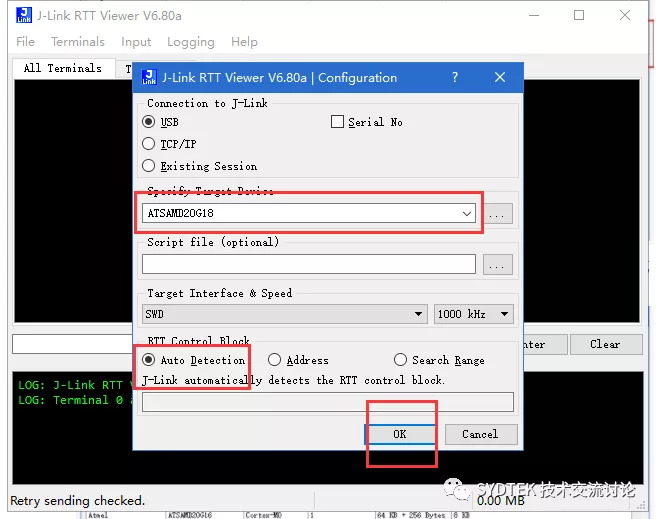Open the target device dropdown ATSAMD20G18

[x=309, y=213]
